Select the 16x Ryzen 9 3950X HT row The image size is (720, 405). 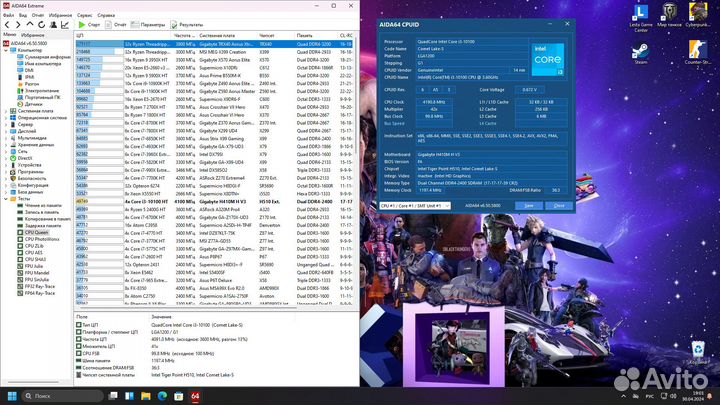(x=214, y=60)
